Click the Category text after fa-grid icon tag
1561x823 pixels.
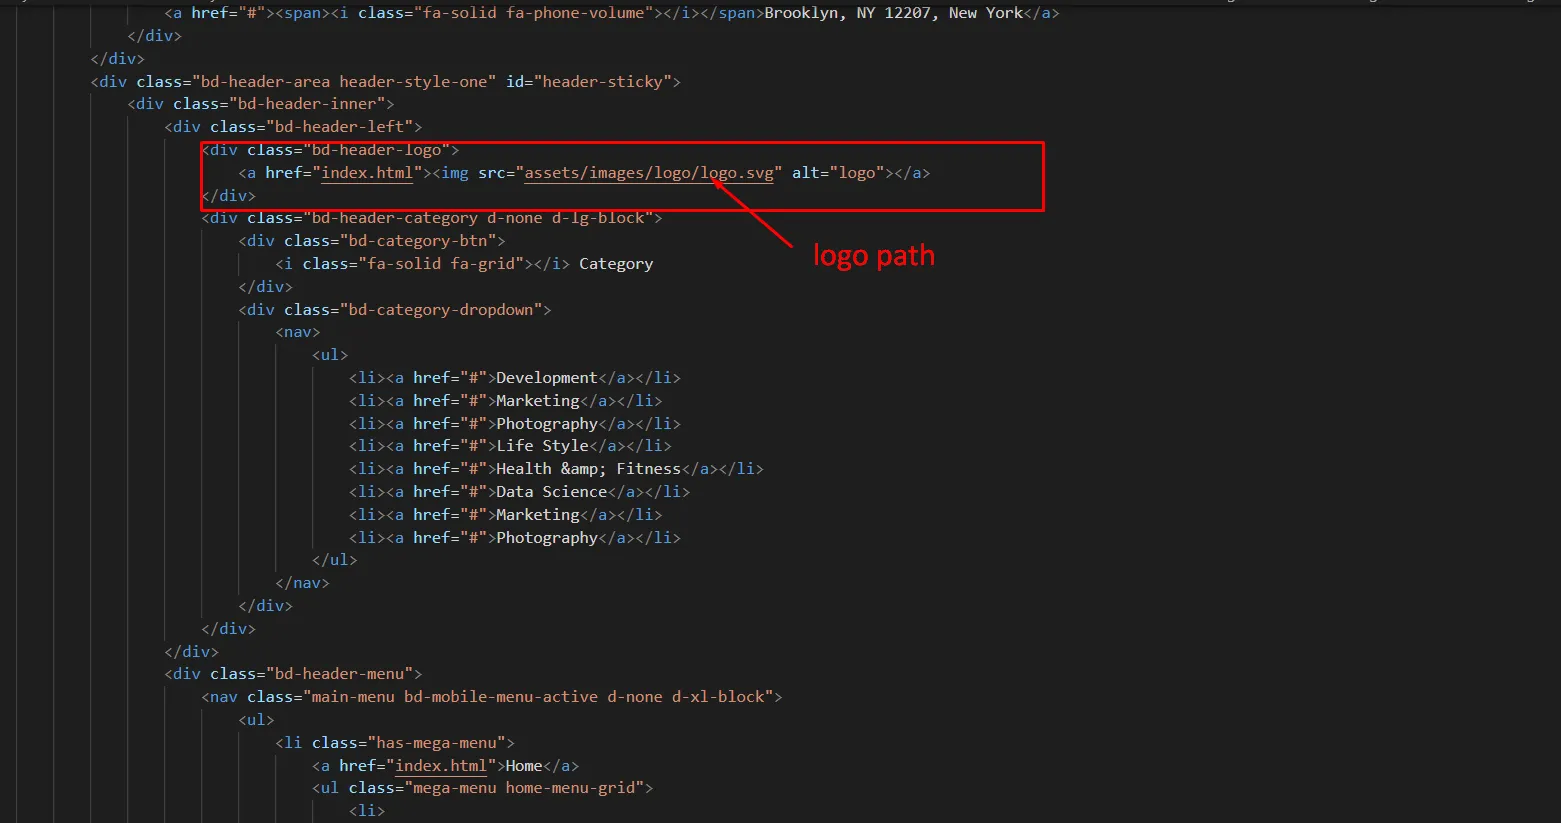tap(615, 264)
